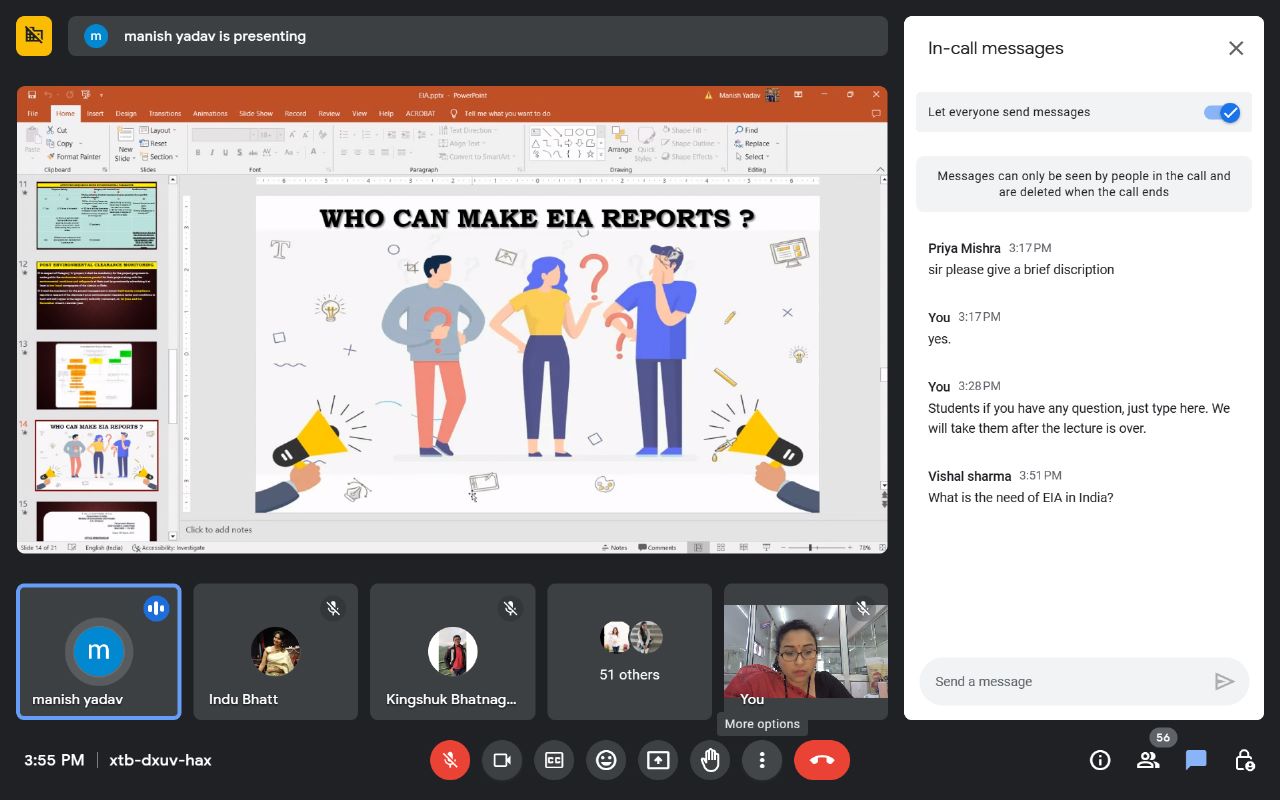Image resolution: width=1280 pixels, height=800 pixels.
Task: Show the participants list with 56 people
Action: click(1148, 760)
